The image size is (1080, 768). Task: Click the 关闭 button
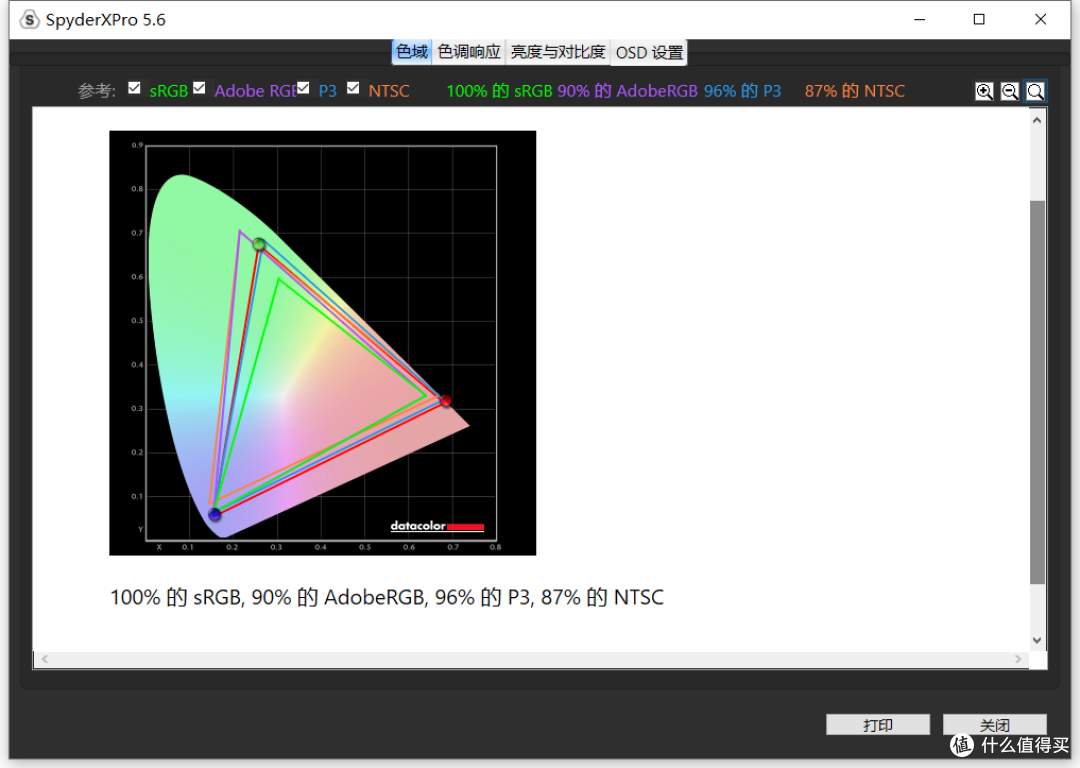click(x=995, y=725)
